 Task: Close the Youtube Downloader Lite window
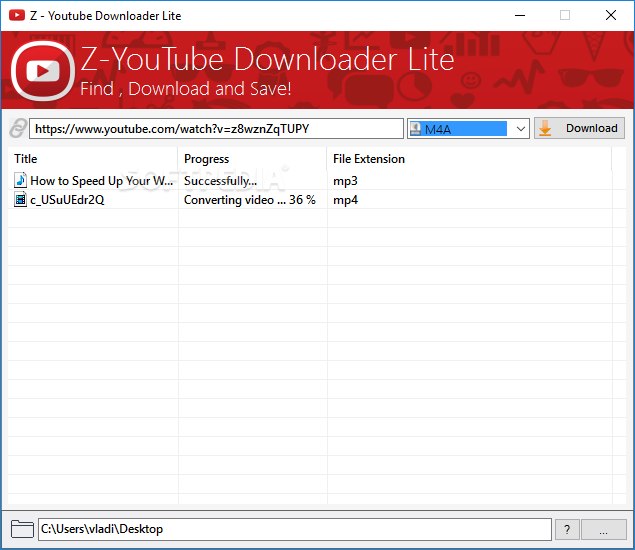pos(611,15)
